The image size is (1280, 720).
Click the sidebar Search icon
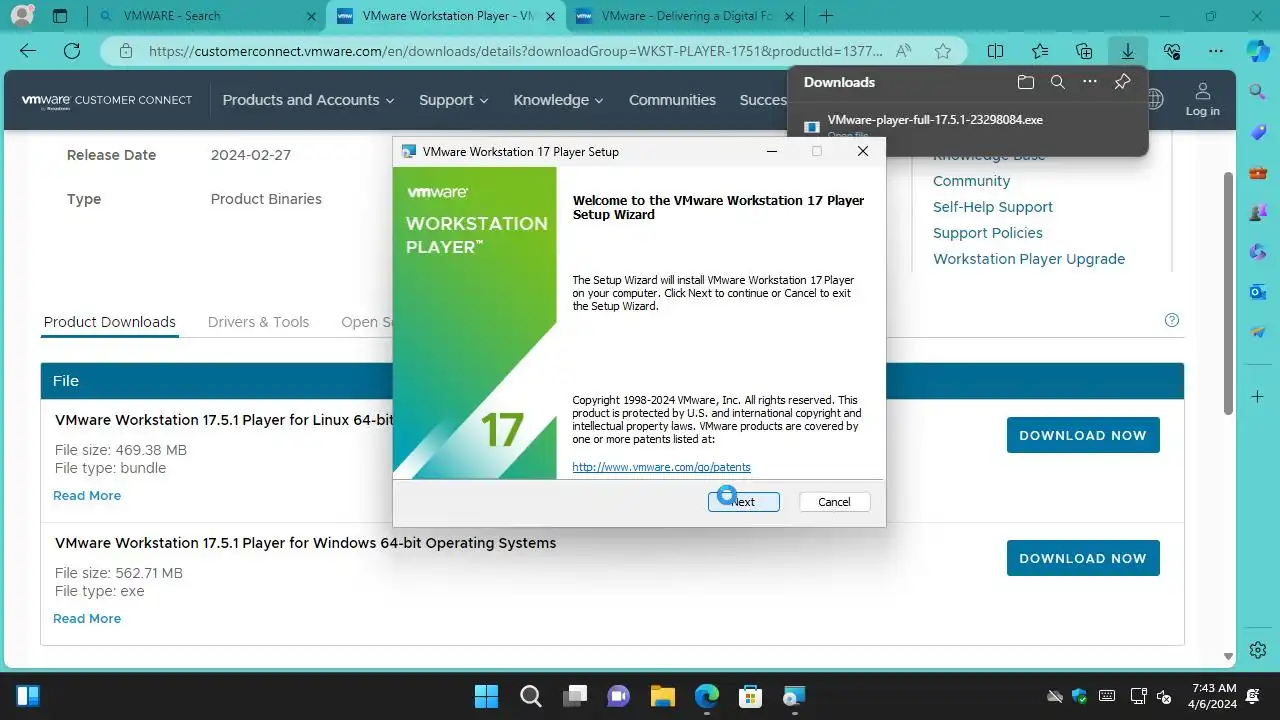click(1258, 92)
